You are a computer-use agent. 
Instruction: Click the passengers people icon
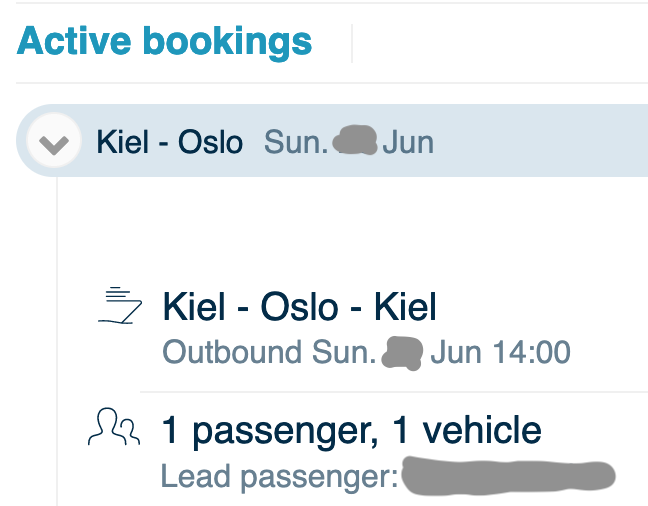click(114, 427)
